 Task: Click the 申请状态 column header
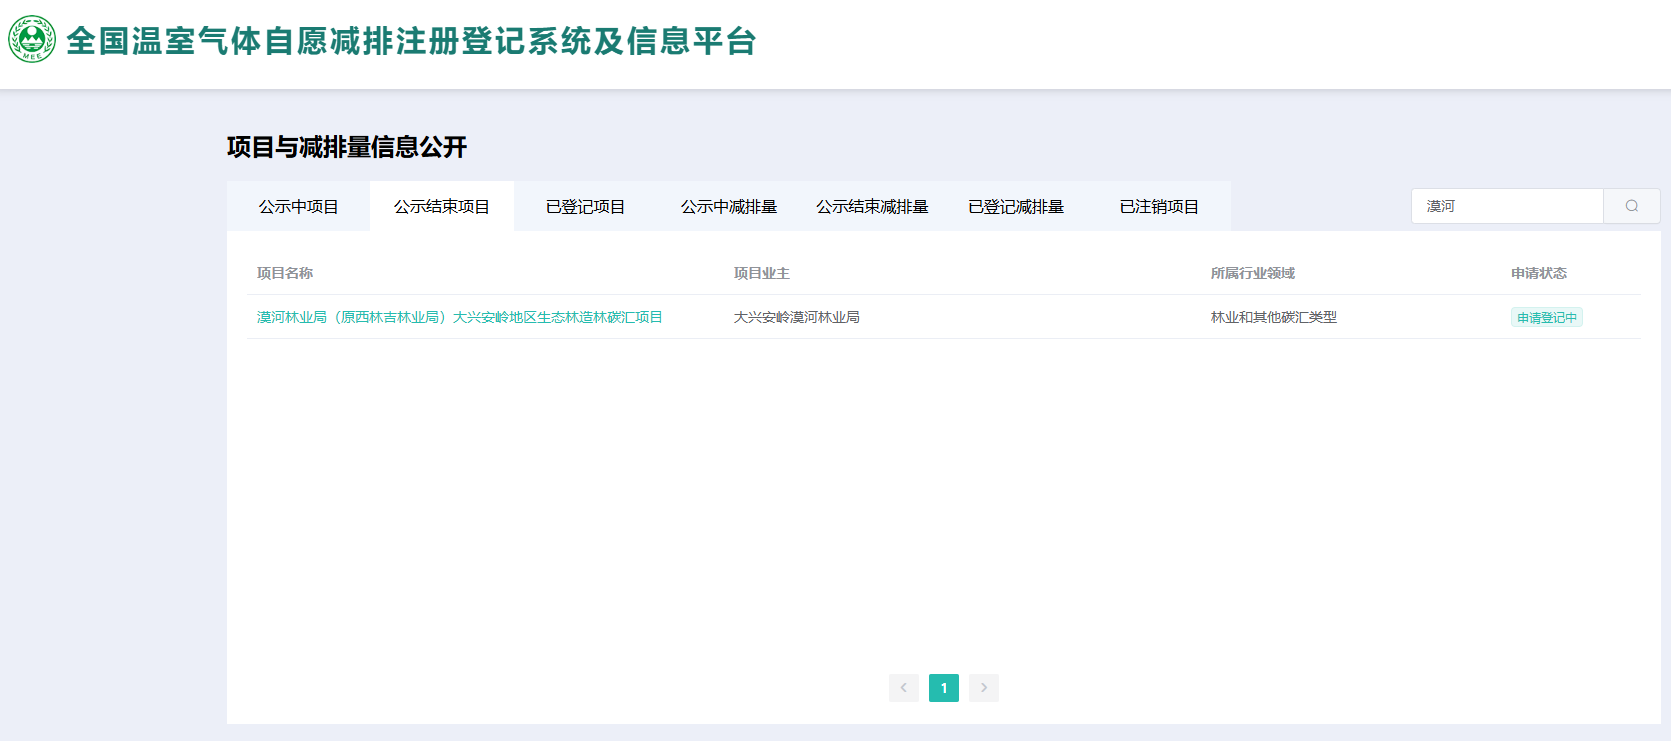point(1538,273)
